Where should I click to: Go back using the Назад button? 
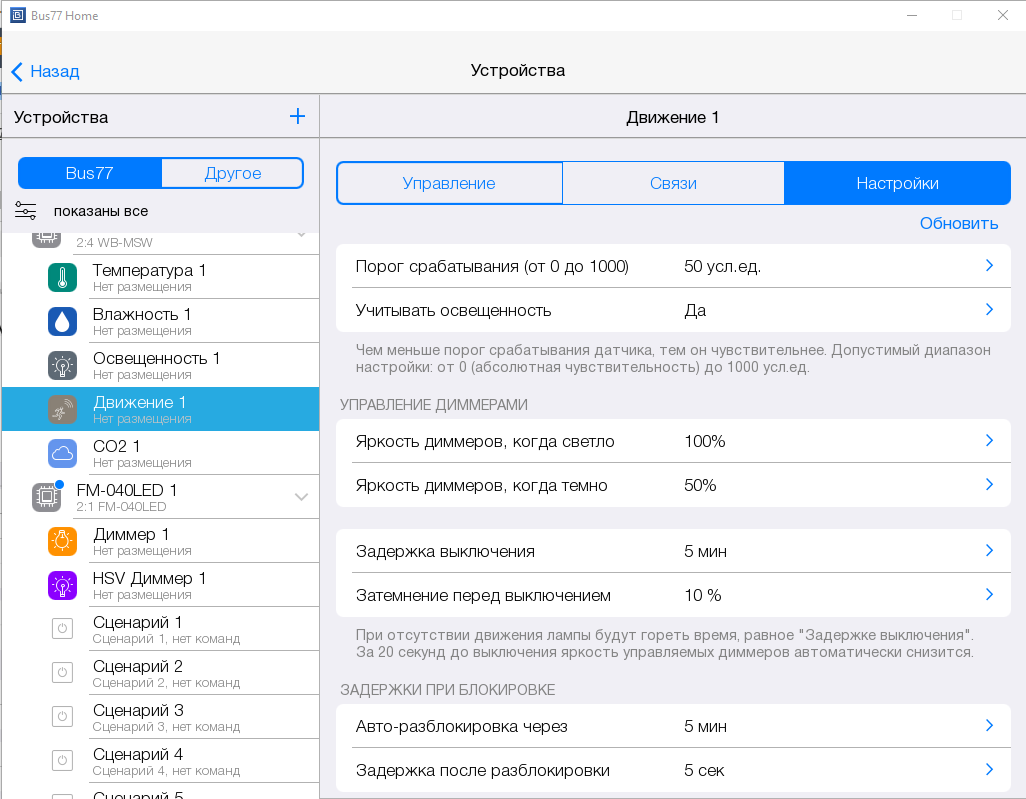[x=45, y=71]
